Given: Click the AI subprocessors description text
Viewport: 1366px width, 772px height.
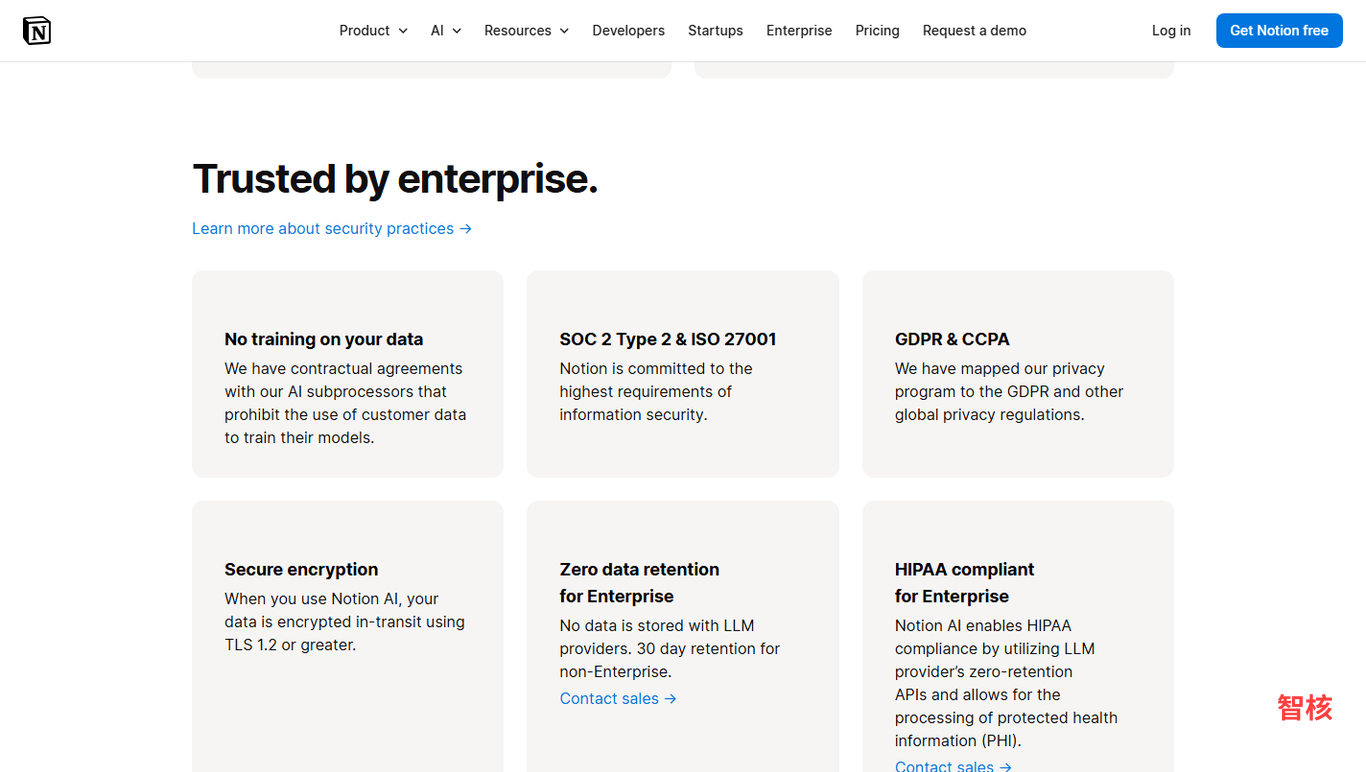Looking at the screenshot, I should (x=346, y=403).
